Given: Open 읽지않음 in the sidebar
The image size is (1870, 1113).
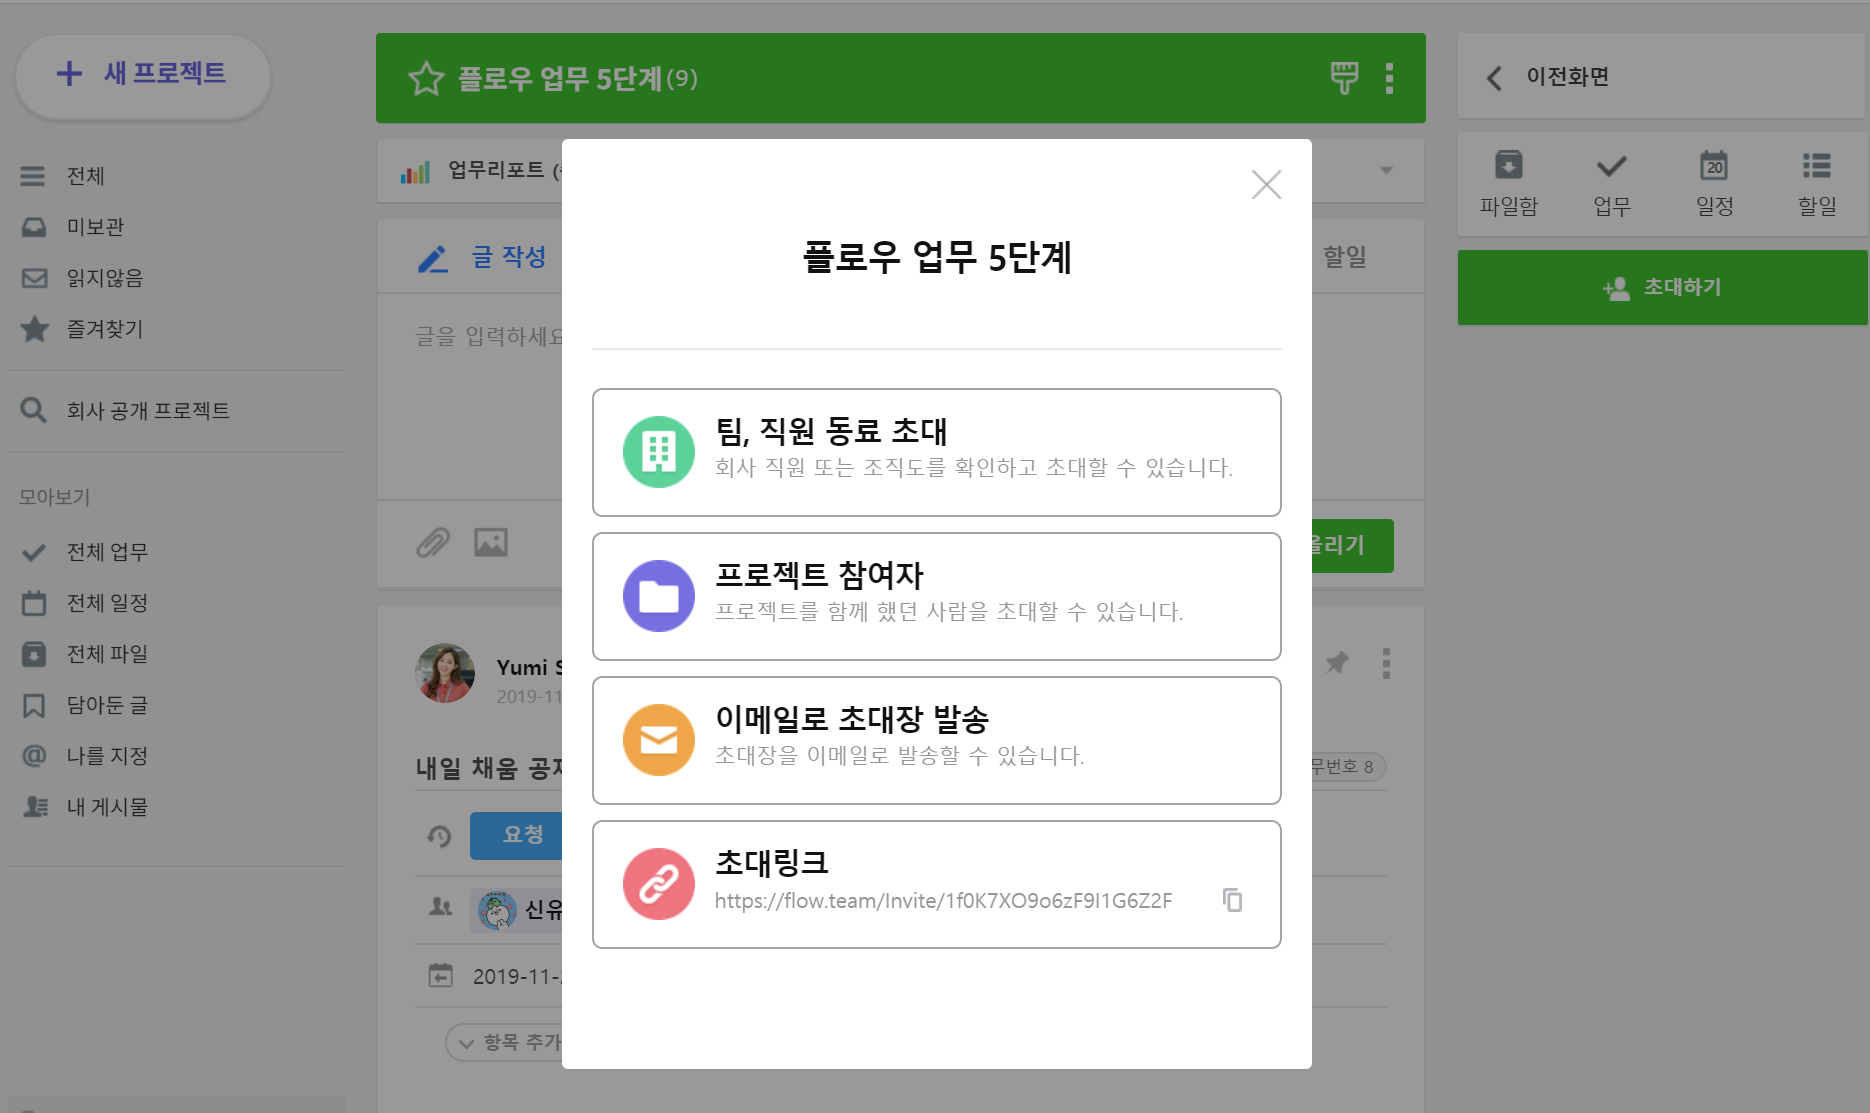Looking at the screenshot, I should pos(104,278).
